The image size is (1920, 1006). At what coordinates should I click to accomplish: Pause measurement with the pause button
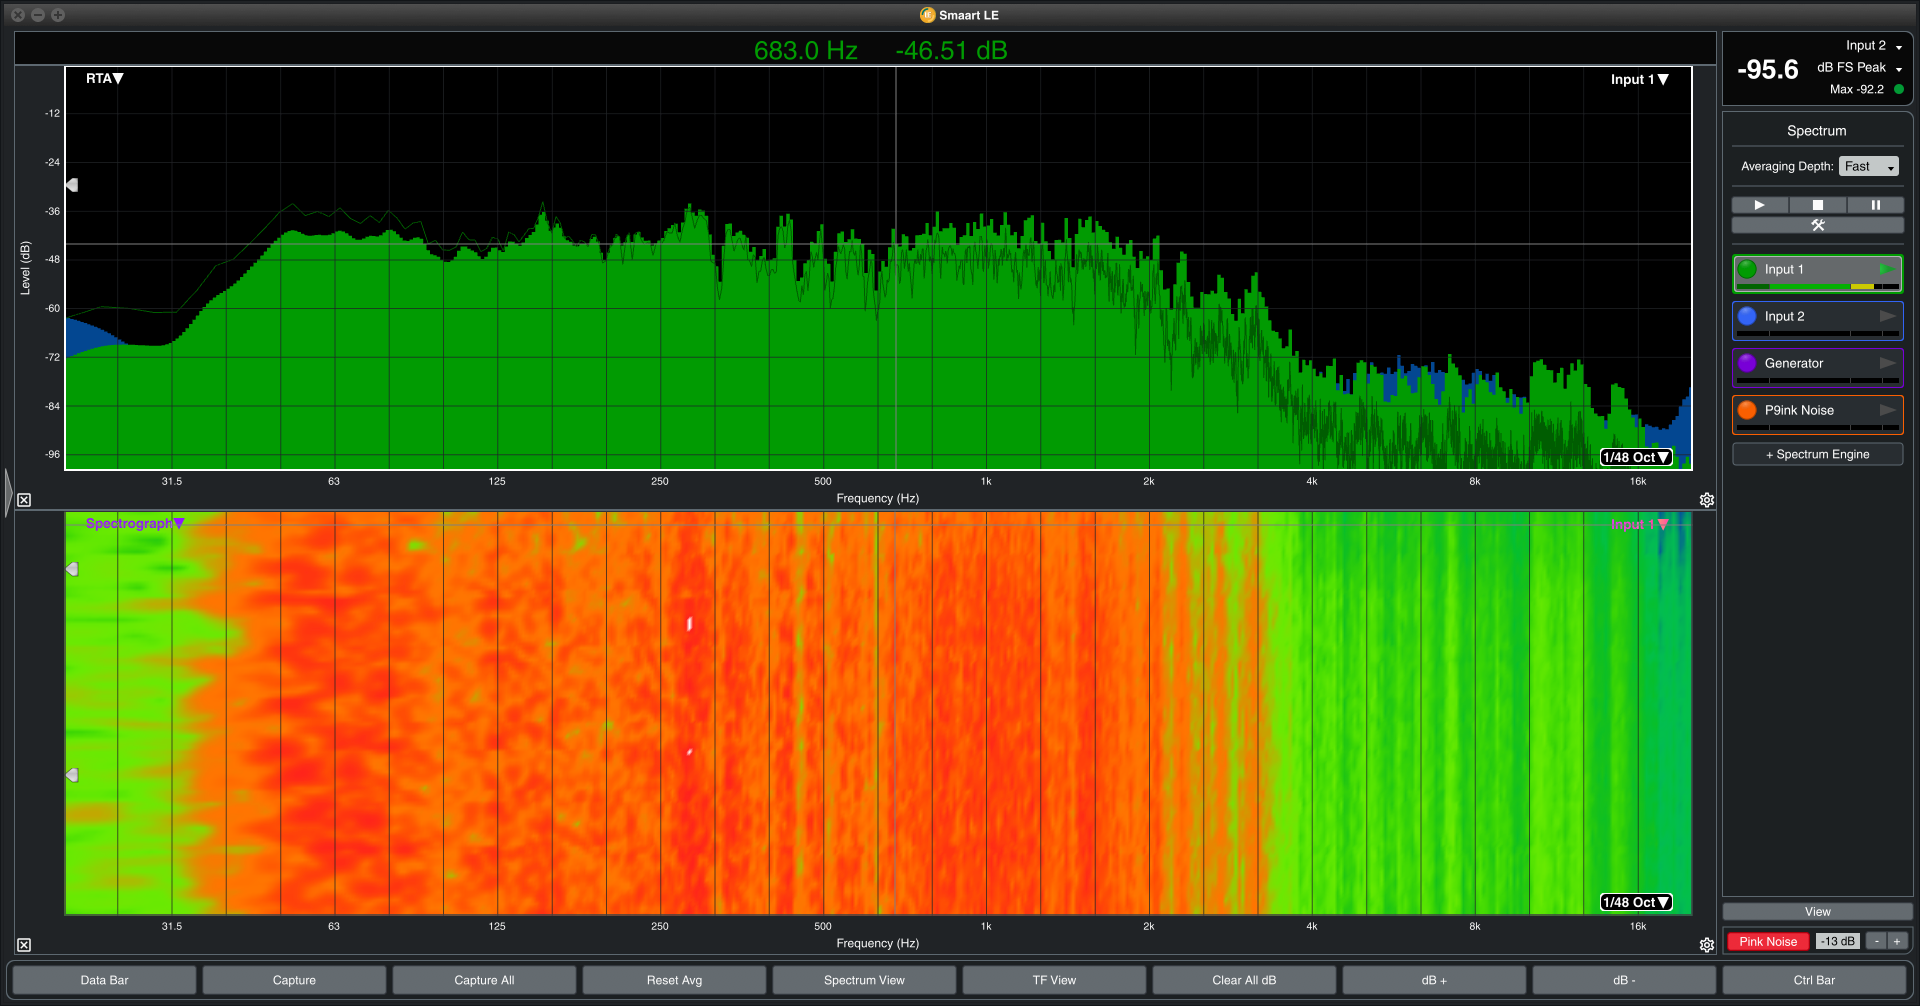(x=1875, y=205)
